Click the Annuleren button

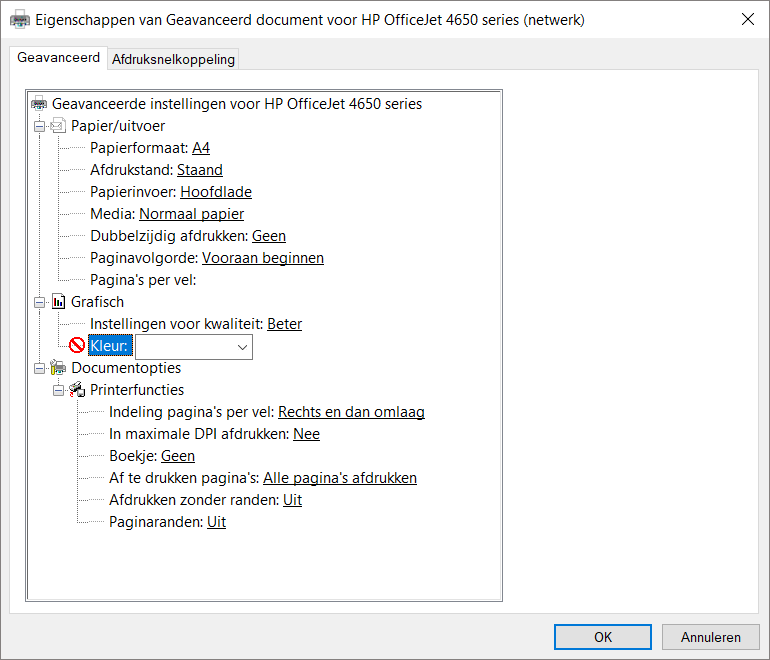tap(711, 637)
